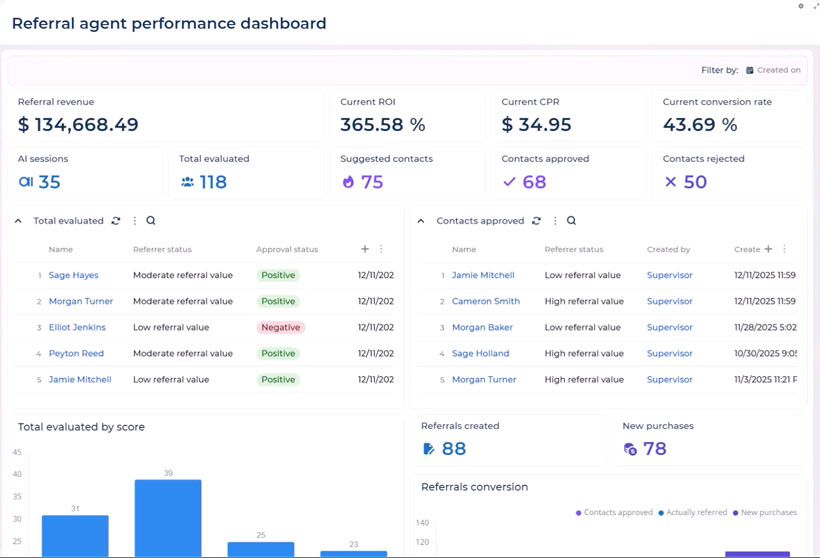Add column to Total evaluated table
820x558 pixels.
pyautogui.click(x=365, y=249)
